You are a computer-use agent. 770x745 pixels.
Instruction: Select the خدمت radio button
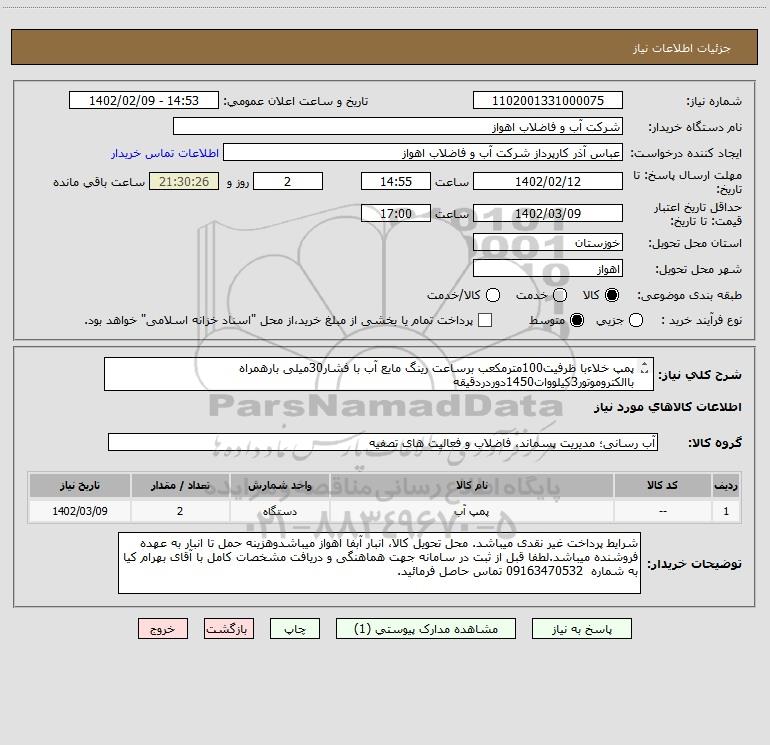(x=560, y=295)
